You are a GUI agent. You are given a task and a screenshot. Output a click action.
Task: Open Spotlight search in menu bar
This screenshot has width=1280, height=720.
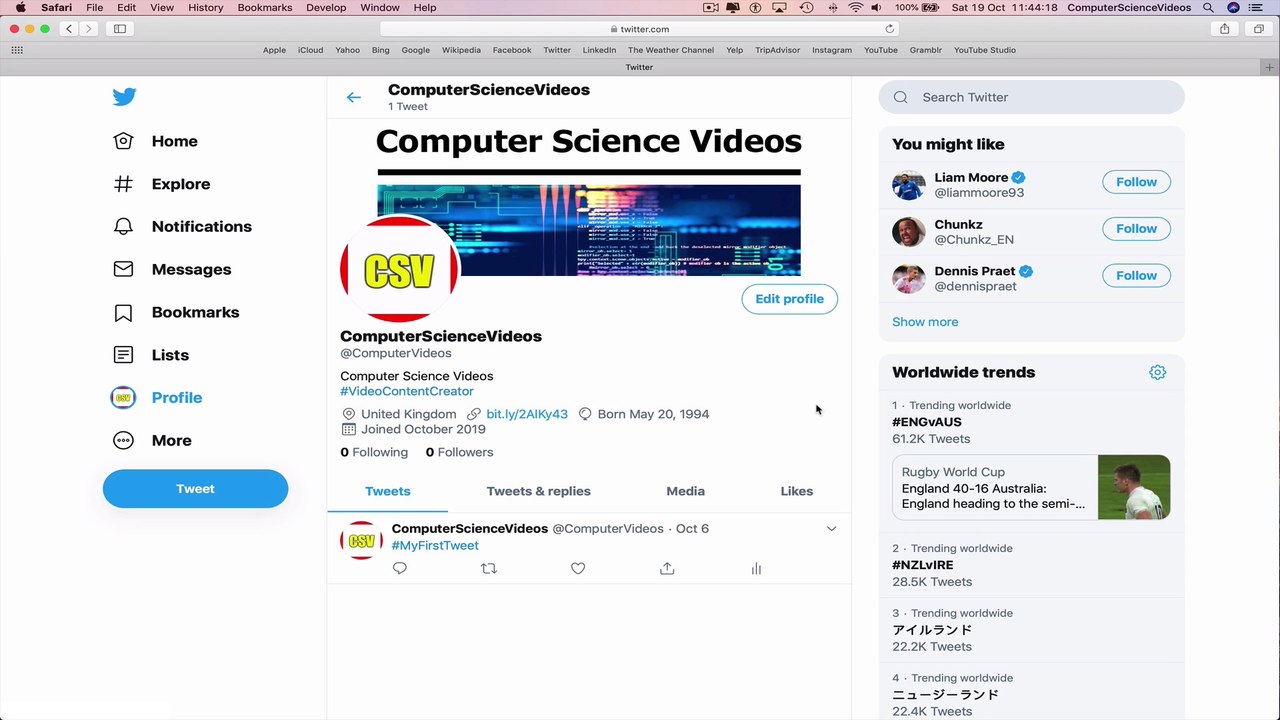click(x=1208, y=7)
